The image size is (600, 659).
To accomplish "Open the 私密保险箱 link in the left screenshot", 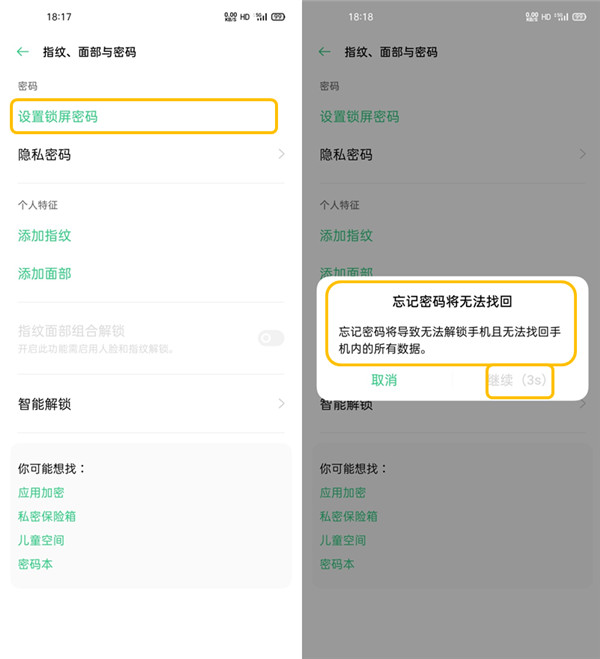I will coord(47,517).
